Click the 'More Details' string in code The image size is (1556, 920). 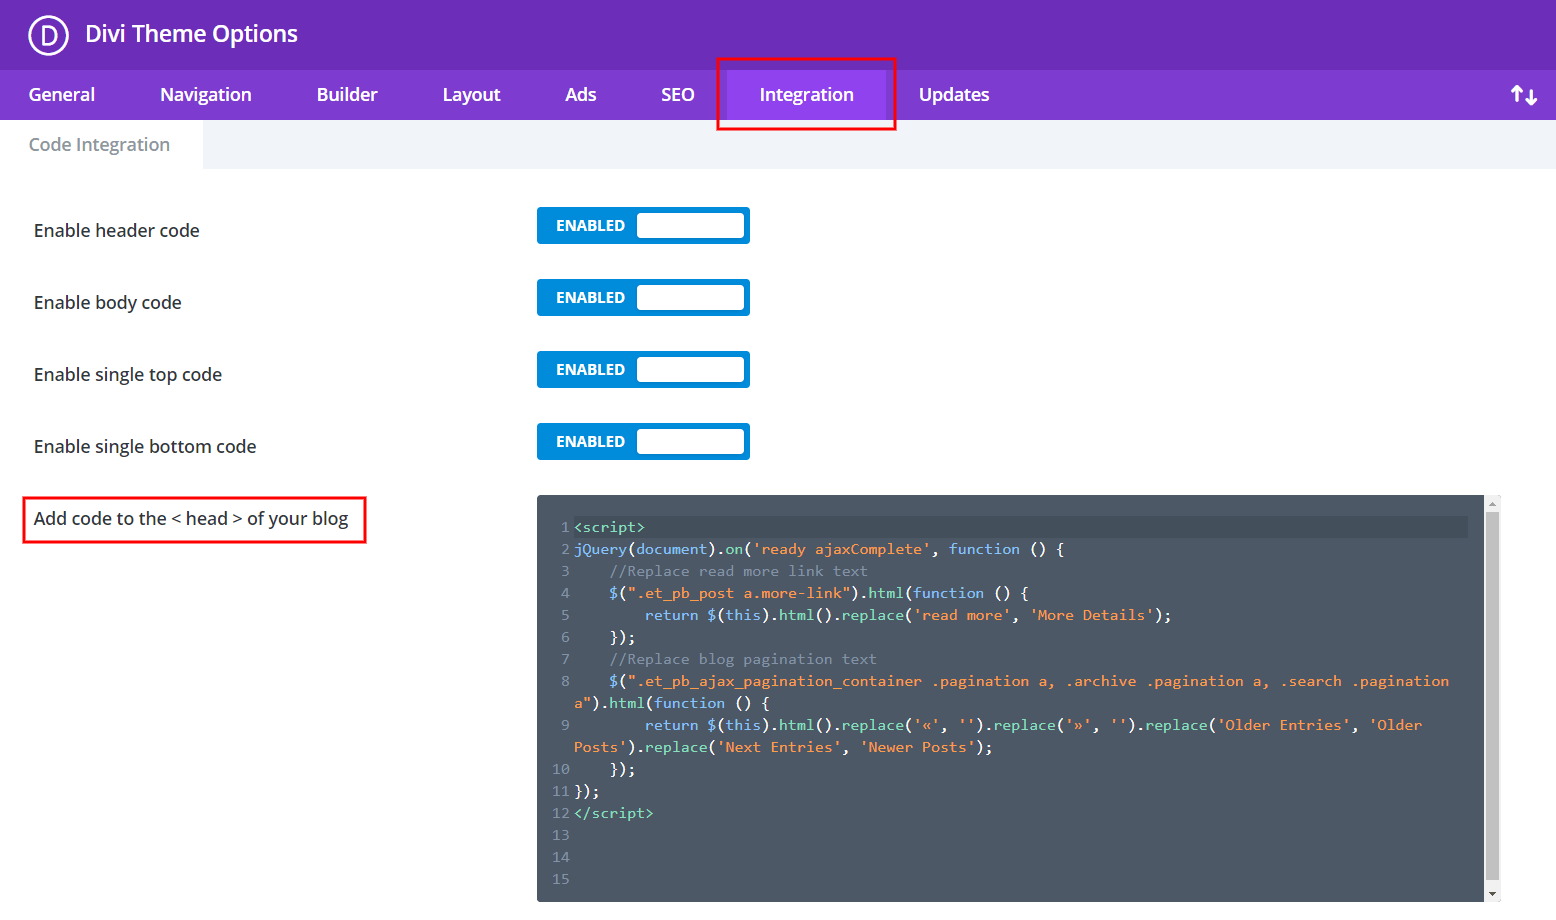point(1092,615)
